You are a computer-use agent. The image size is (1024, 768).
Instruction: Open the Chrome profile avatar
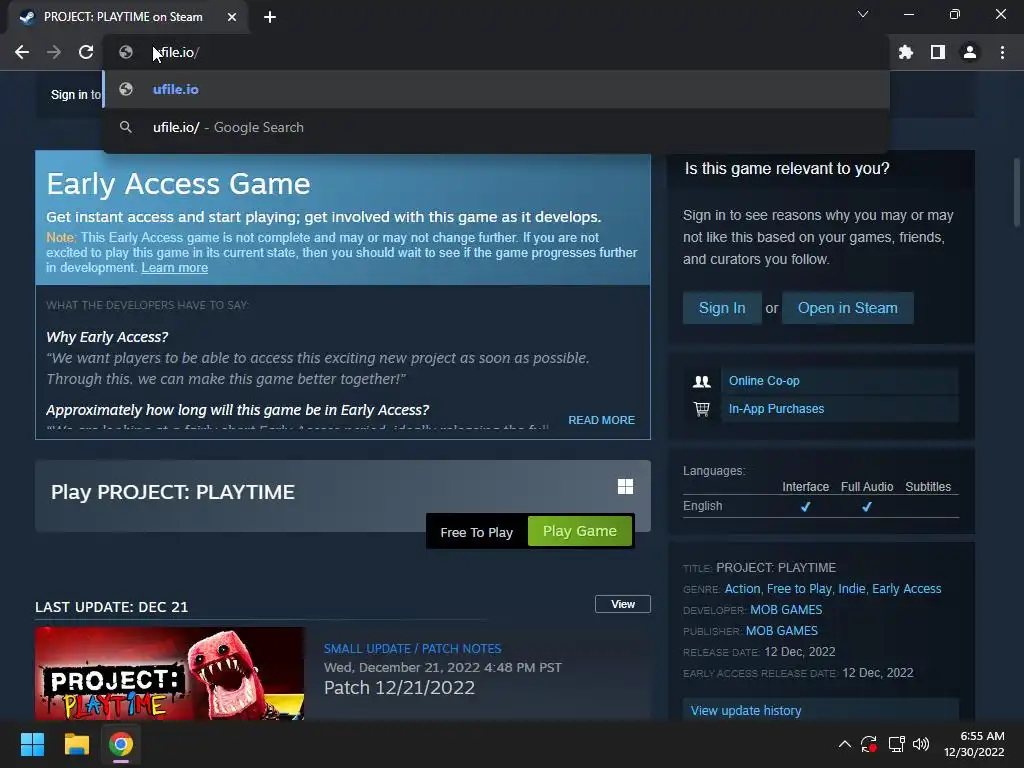[970, 52]
